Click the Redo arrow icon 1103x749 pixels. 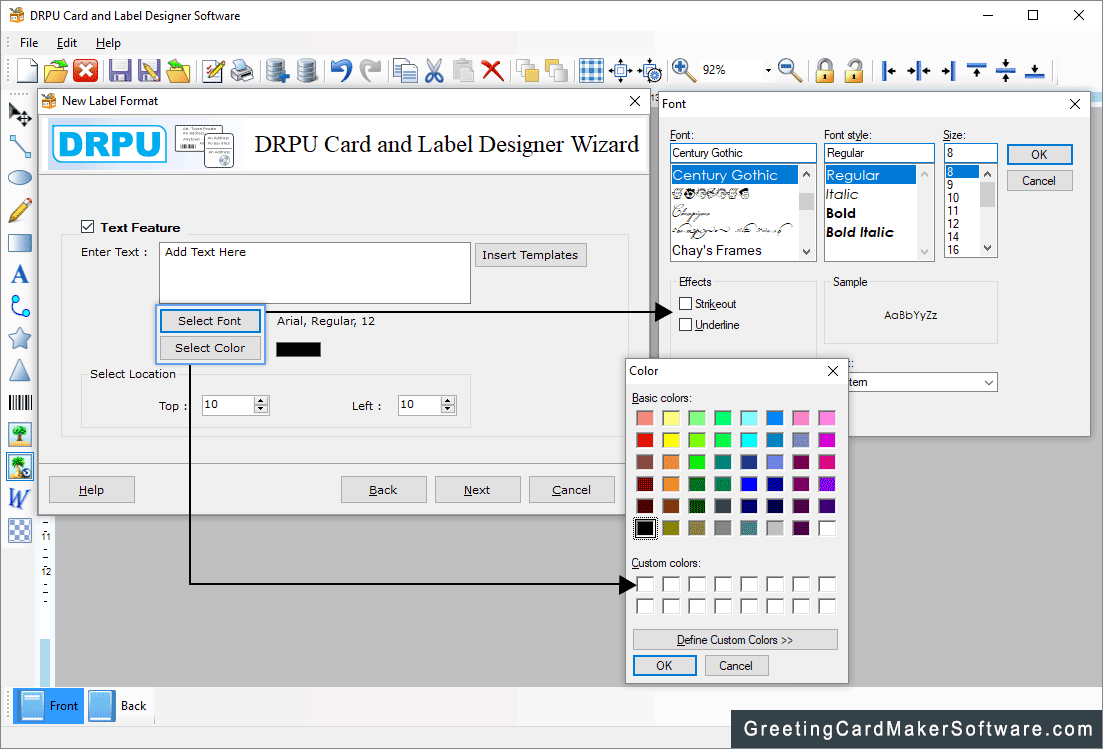point(370,70)
